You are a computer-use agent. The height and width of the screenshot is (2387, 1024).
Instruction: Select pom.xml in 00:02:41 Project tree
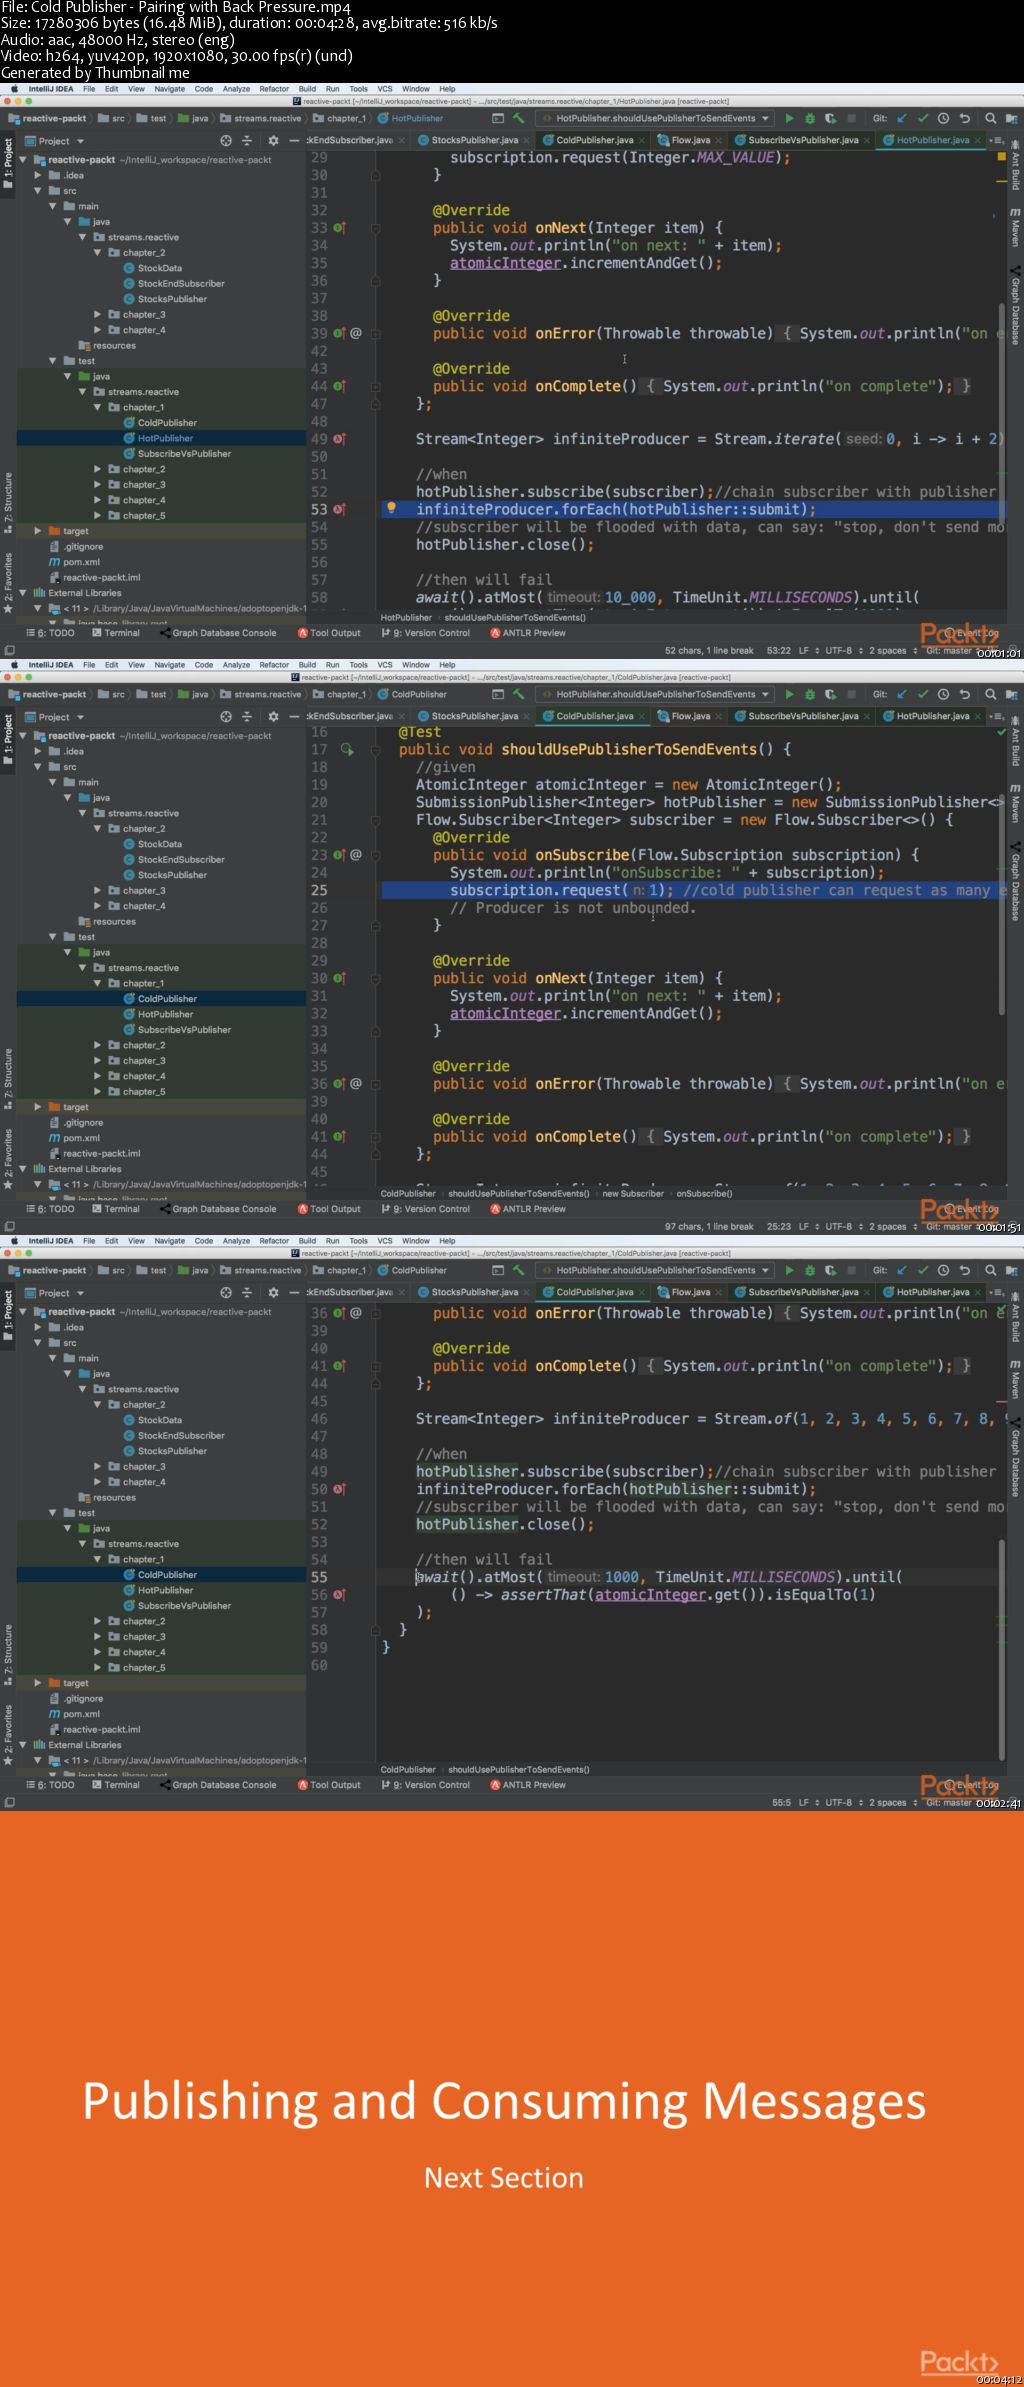[x=74, y=1714]
